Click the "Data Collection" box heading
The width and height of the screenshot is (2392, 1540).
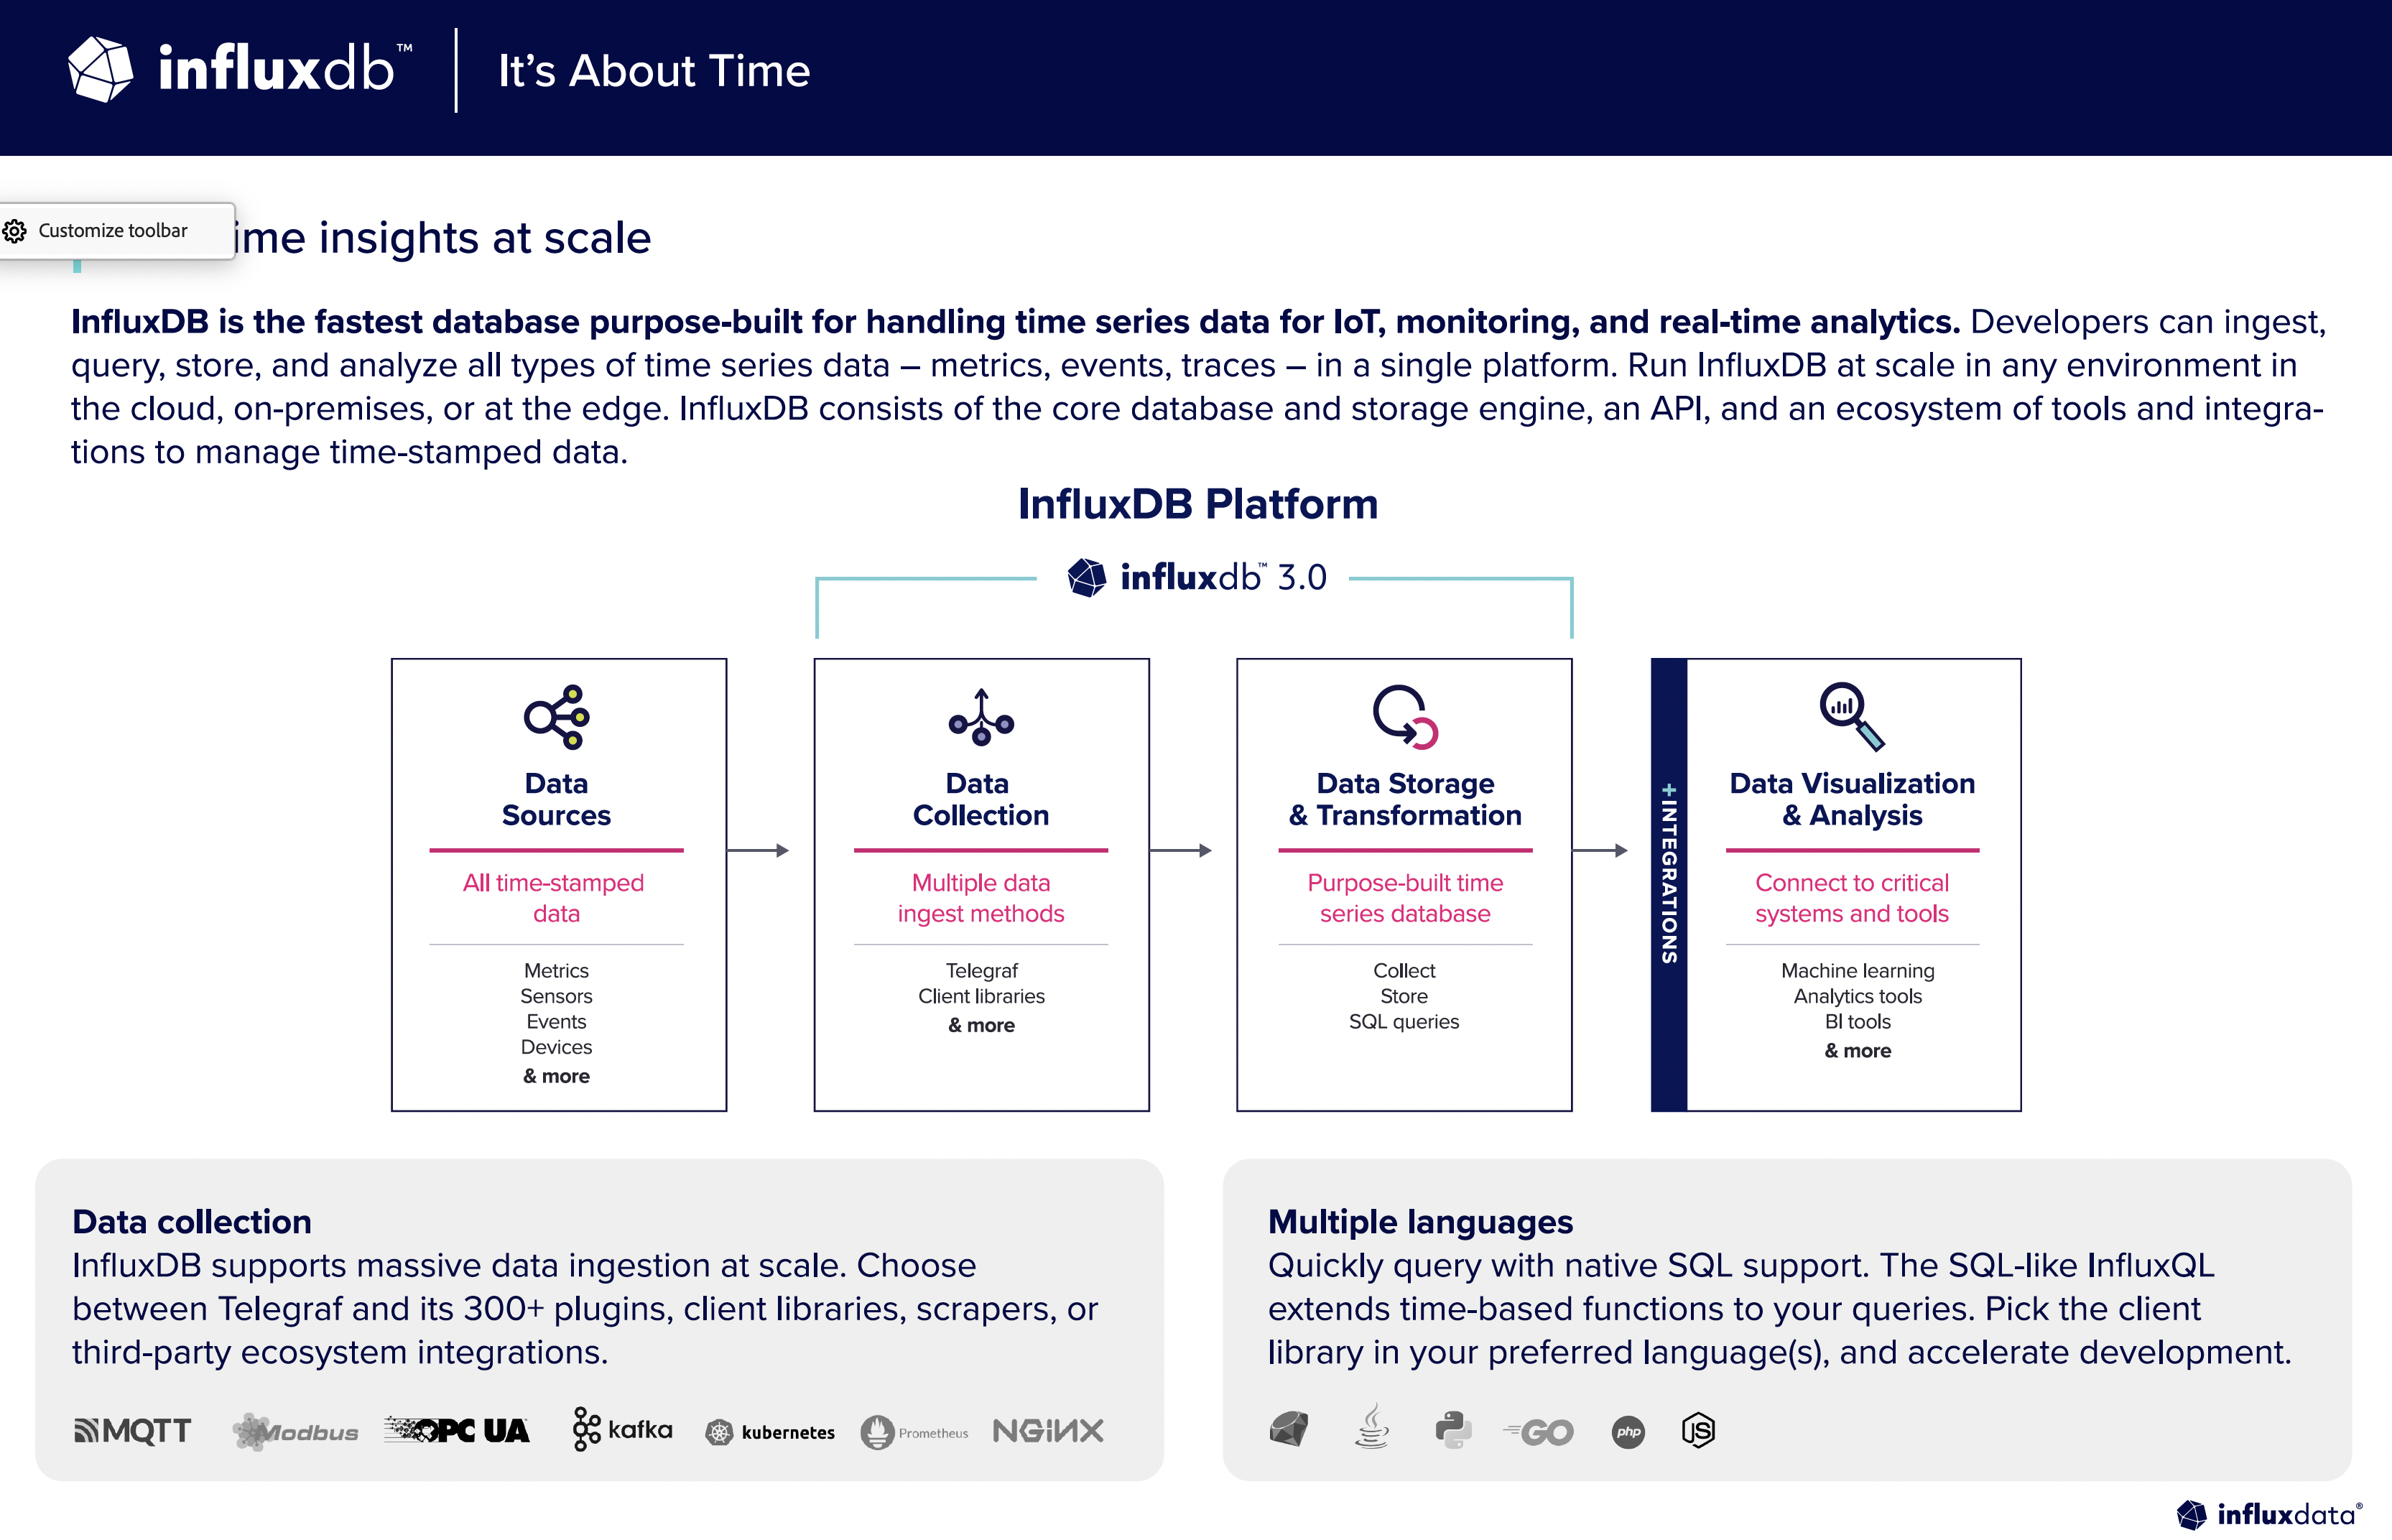click(981, 799)
